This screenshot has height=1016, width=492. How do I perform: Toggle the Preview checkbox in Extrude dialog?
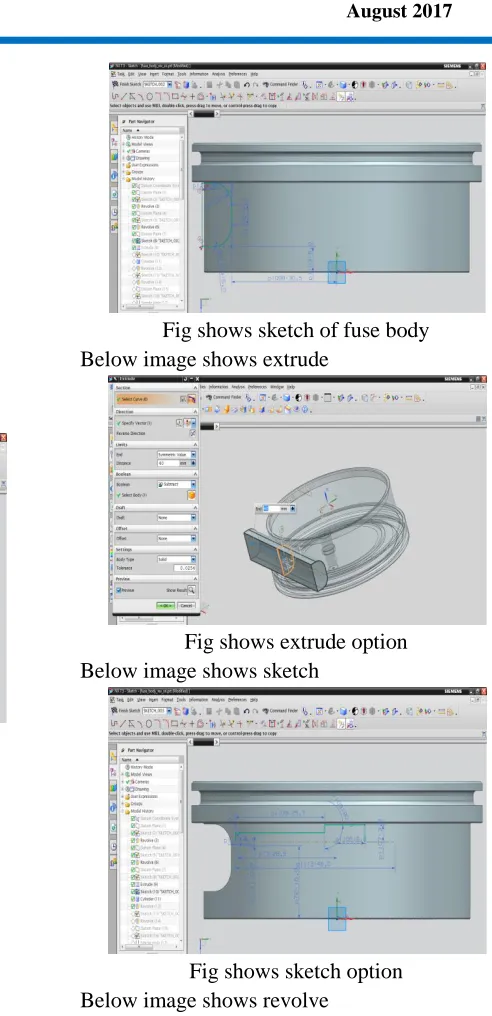click(119, 590)
